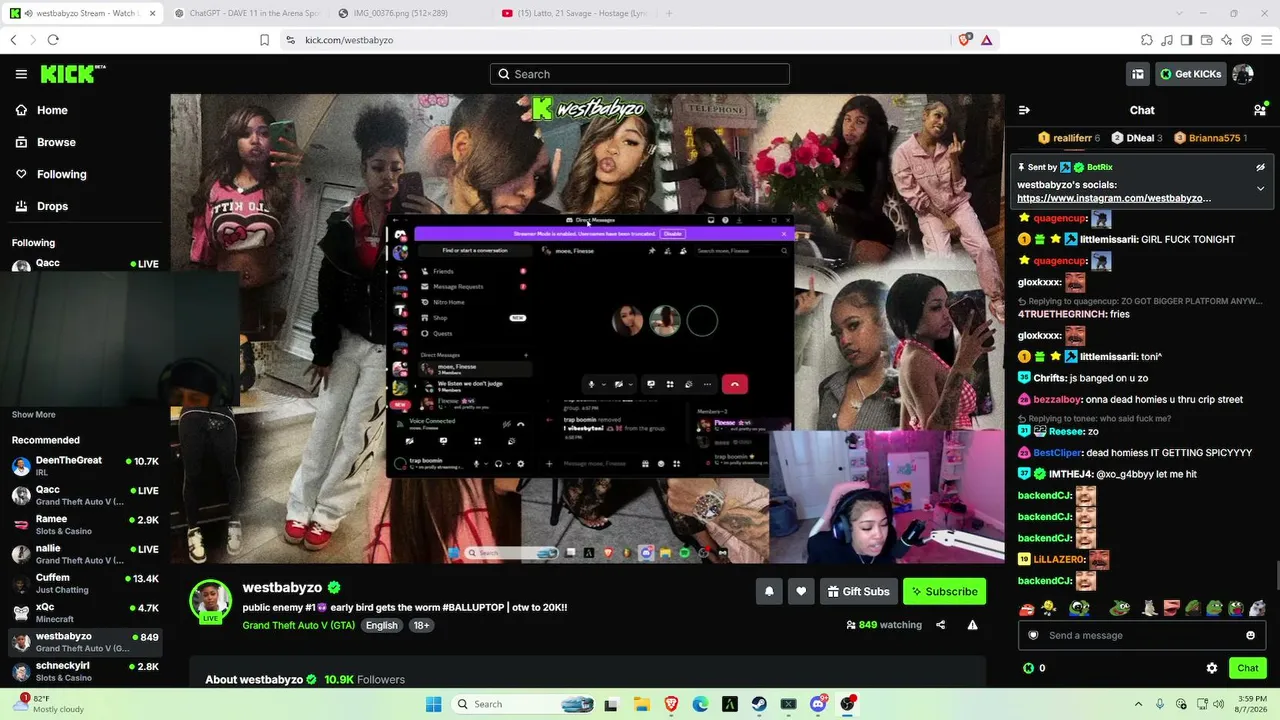Open nallie recommended channel
1280x720 pixels.
84,553
